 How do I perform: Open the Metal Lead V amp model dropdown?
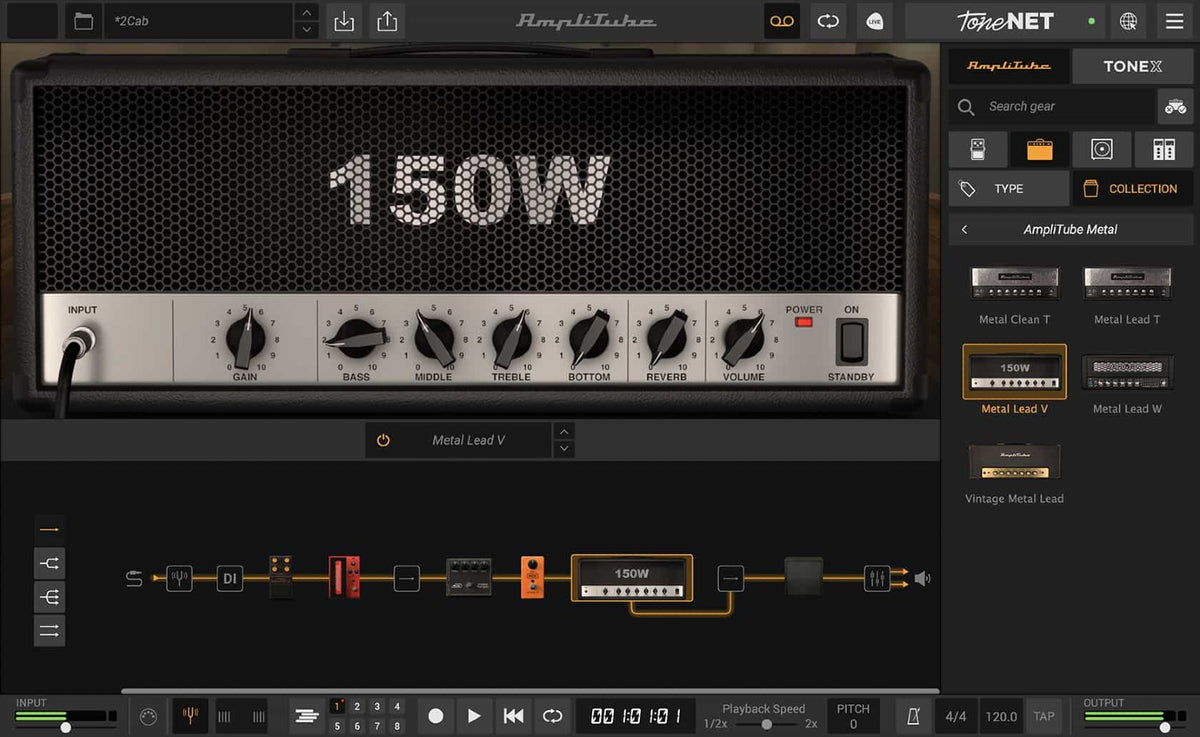coord(458,440)
